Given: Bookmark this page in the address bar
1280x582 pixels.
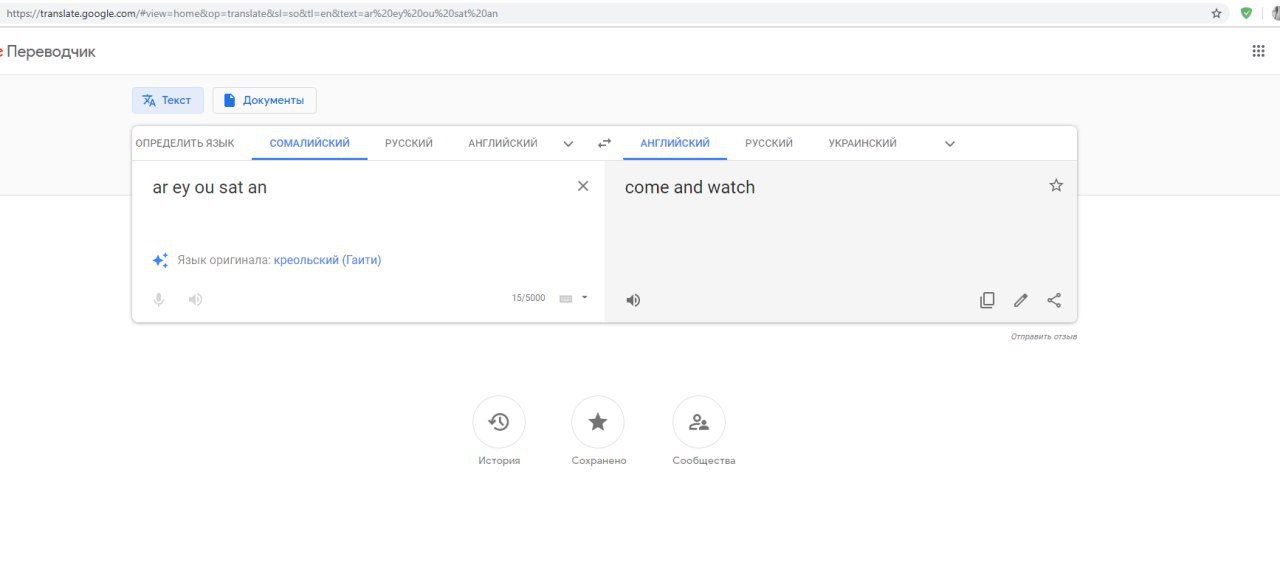Looking at the screenshot, I should [1217, 13].
